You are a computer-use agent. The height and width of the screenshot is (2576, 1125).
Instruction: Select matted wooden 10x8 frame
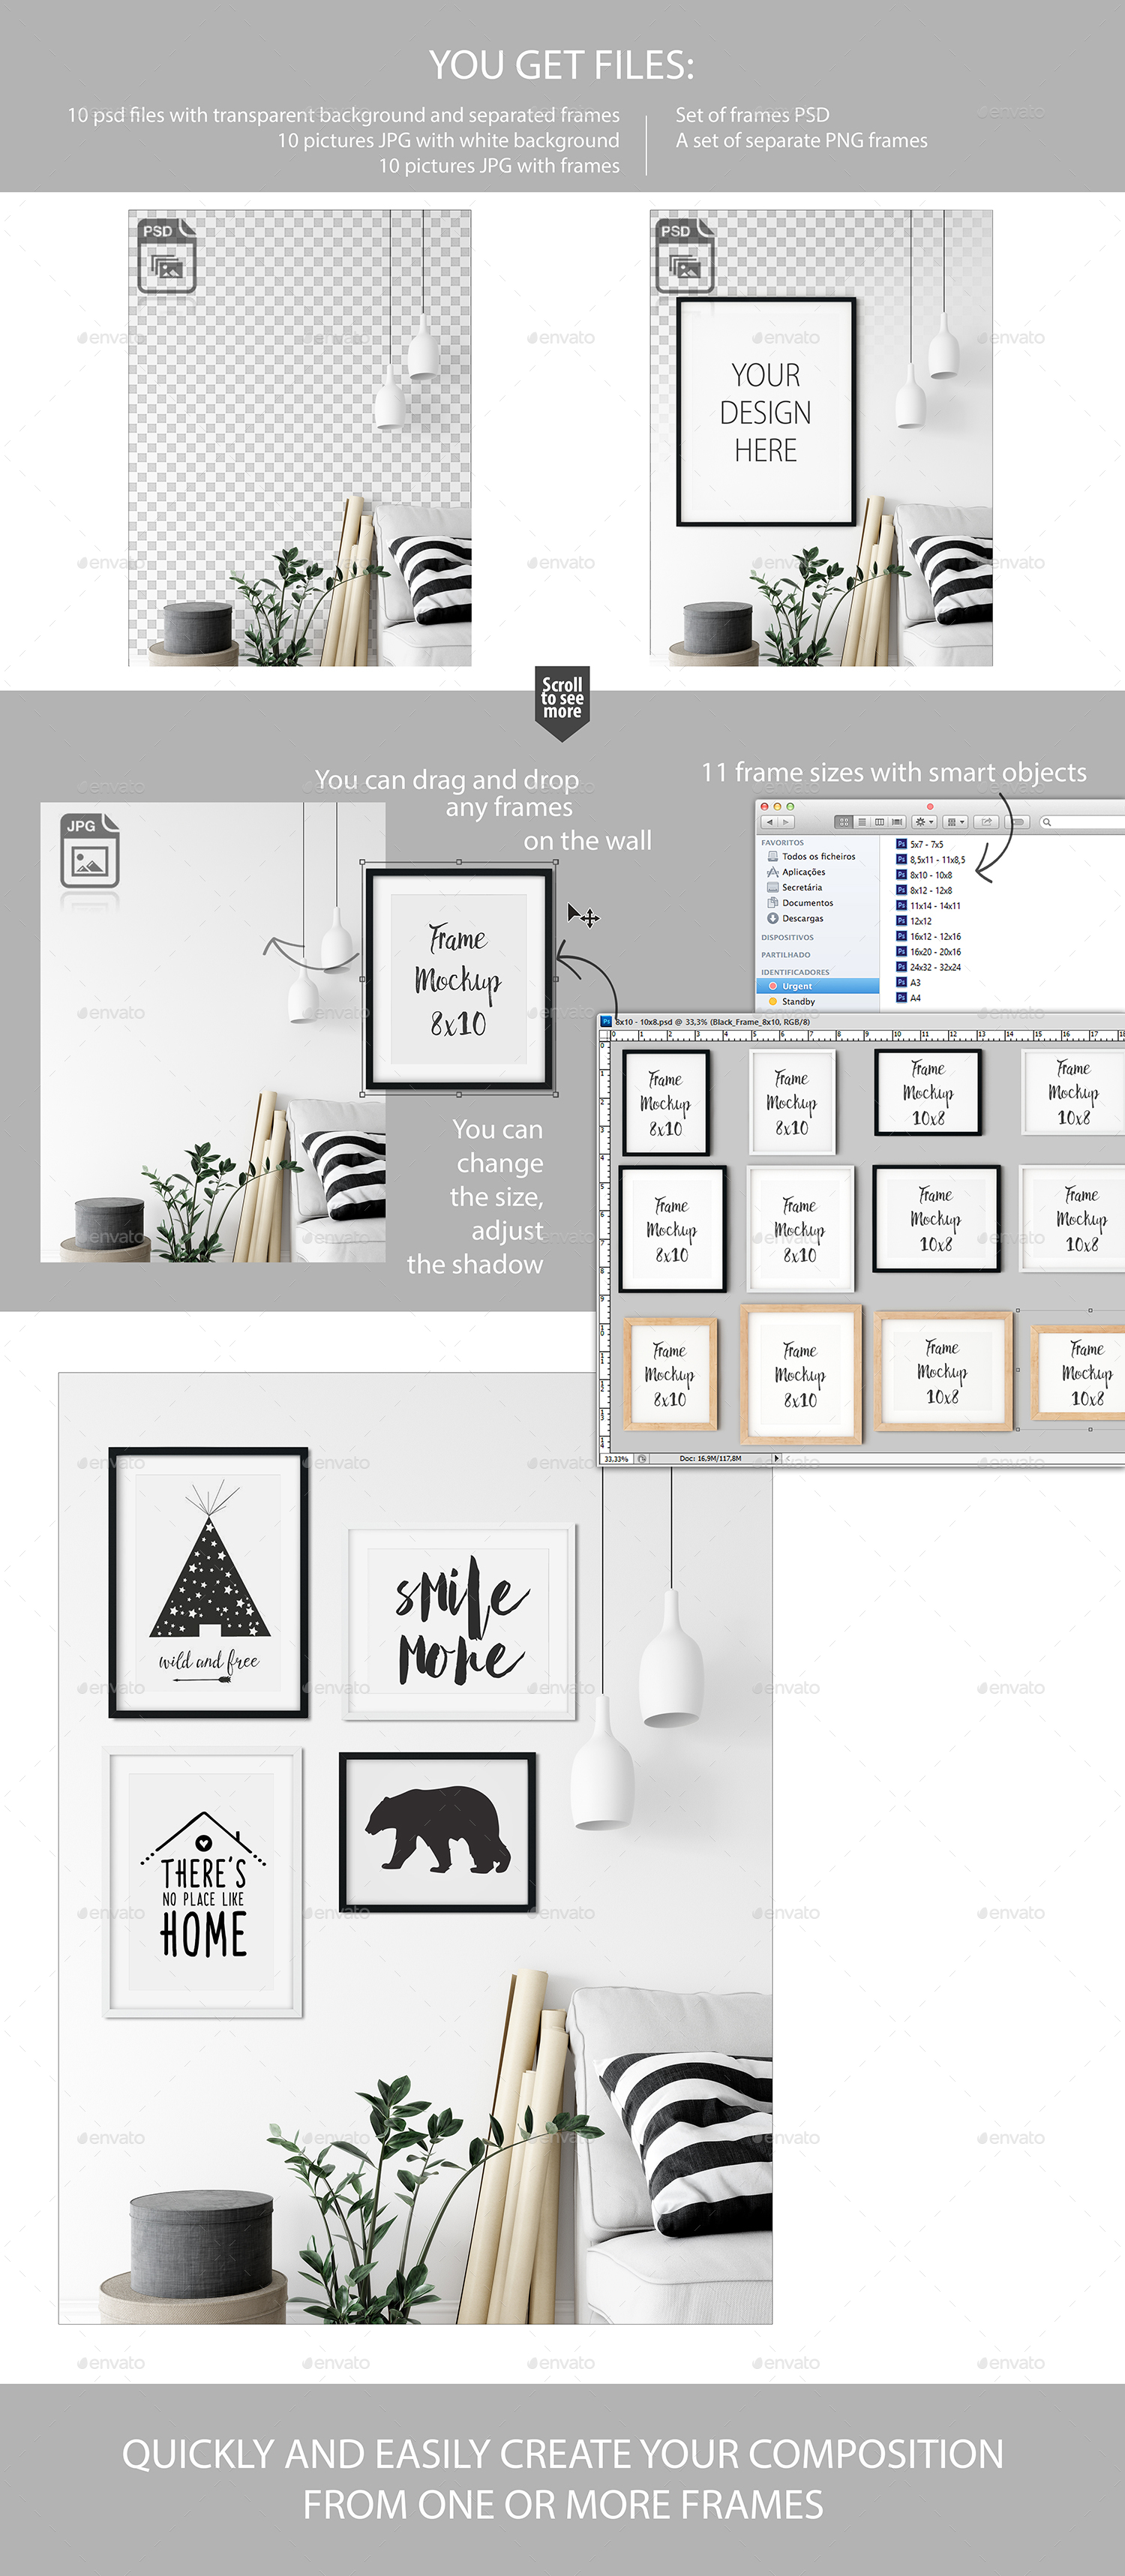pyautogui.click(x=943, y=1371)
